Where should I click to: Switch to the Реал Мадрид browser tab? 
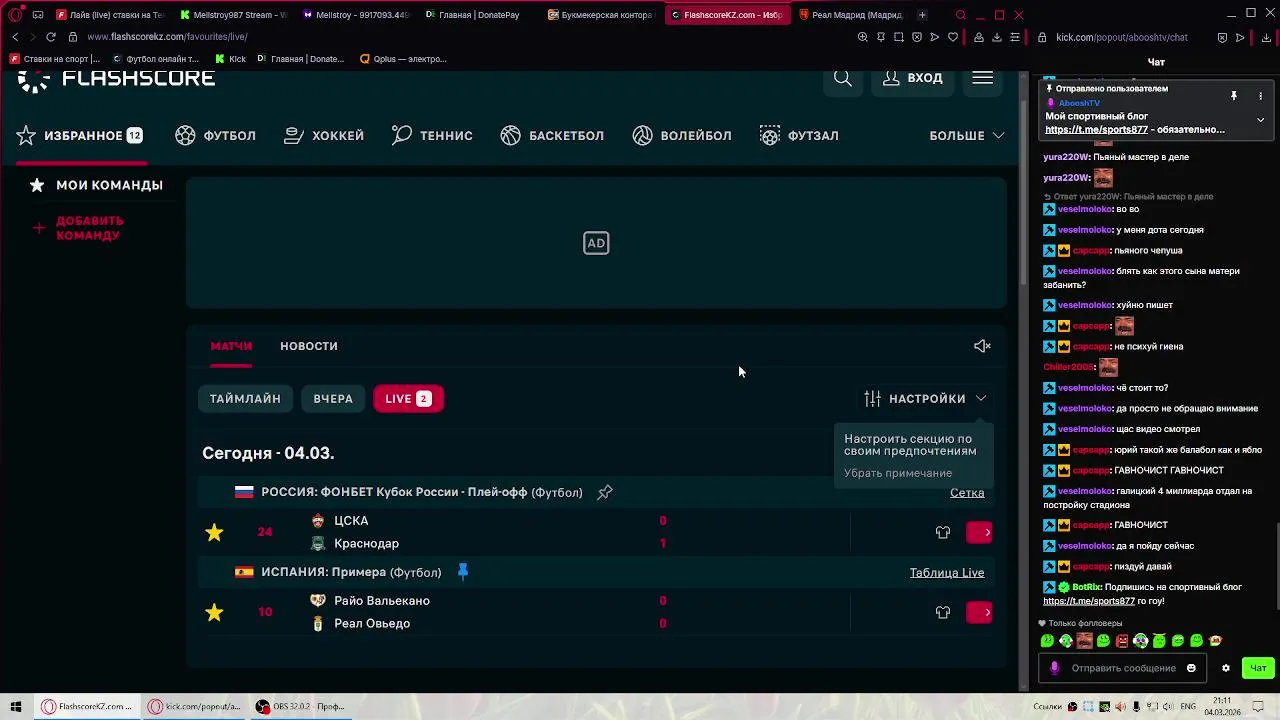(850, 15)
